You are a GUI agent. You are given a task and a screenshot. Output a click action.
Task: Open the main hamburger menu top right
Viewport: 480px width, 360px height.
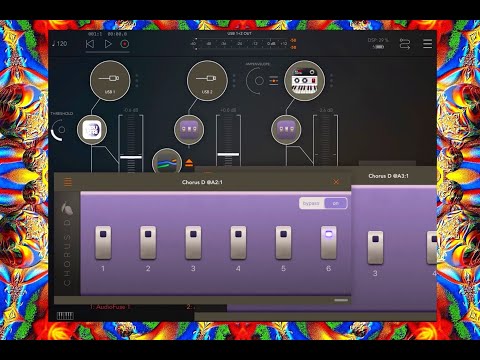coord(428,44)
